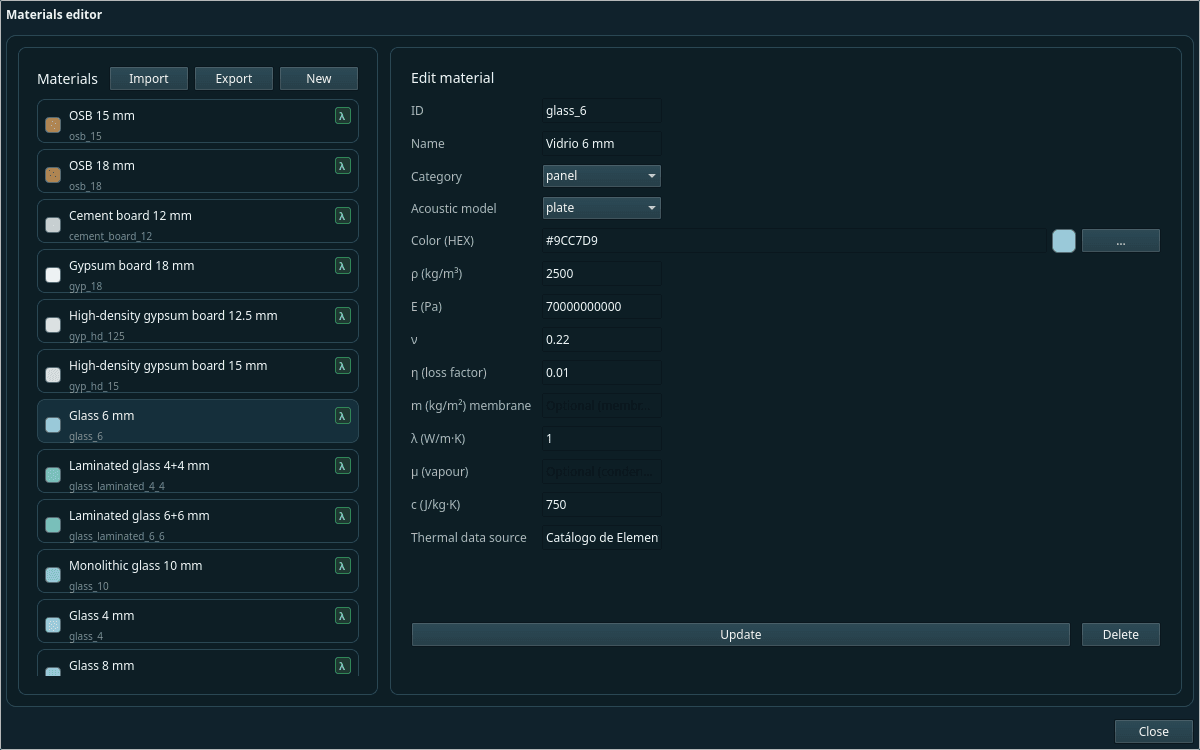Click lambda icon on Monolithic glass 10 mm
1200x750 pixels.
(x=343, y=566)
